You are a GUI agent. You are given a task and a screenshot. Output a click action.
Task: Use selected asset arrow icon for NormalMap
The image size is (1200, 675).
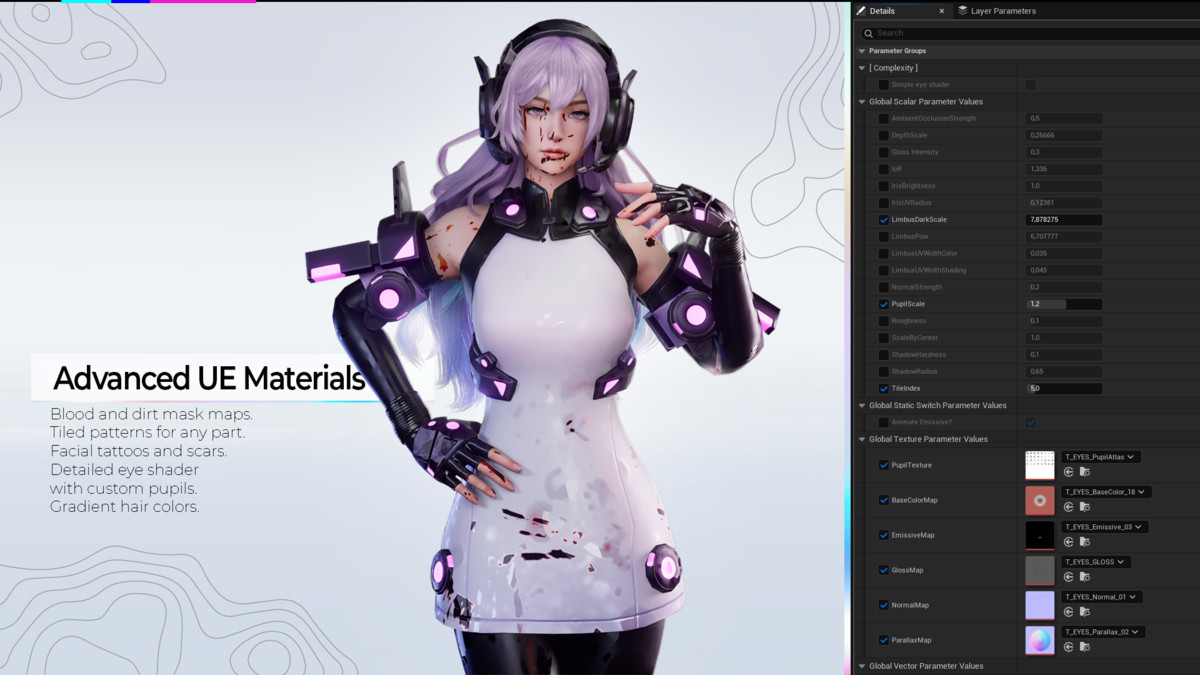[1069, 611]
